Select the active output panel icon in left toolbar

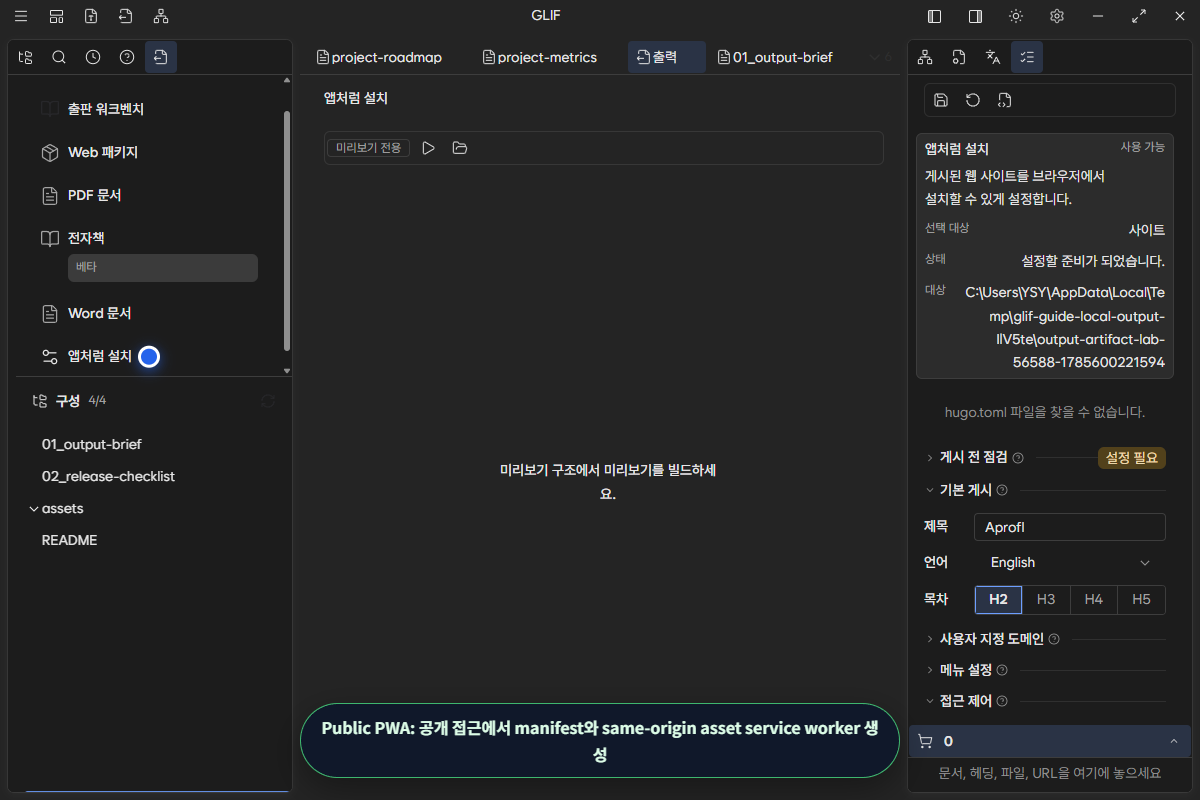tap(161, 57)
